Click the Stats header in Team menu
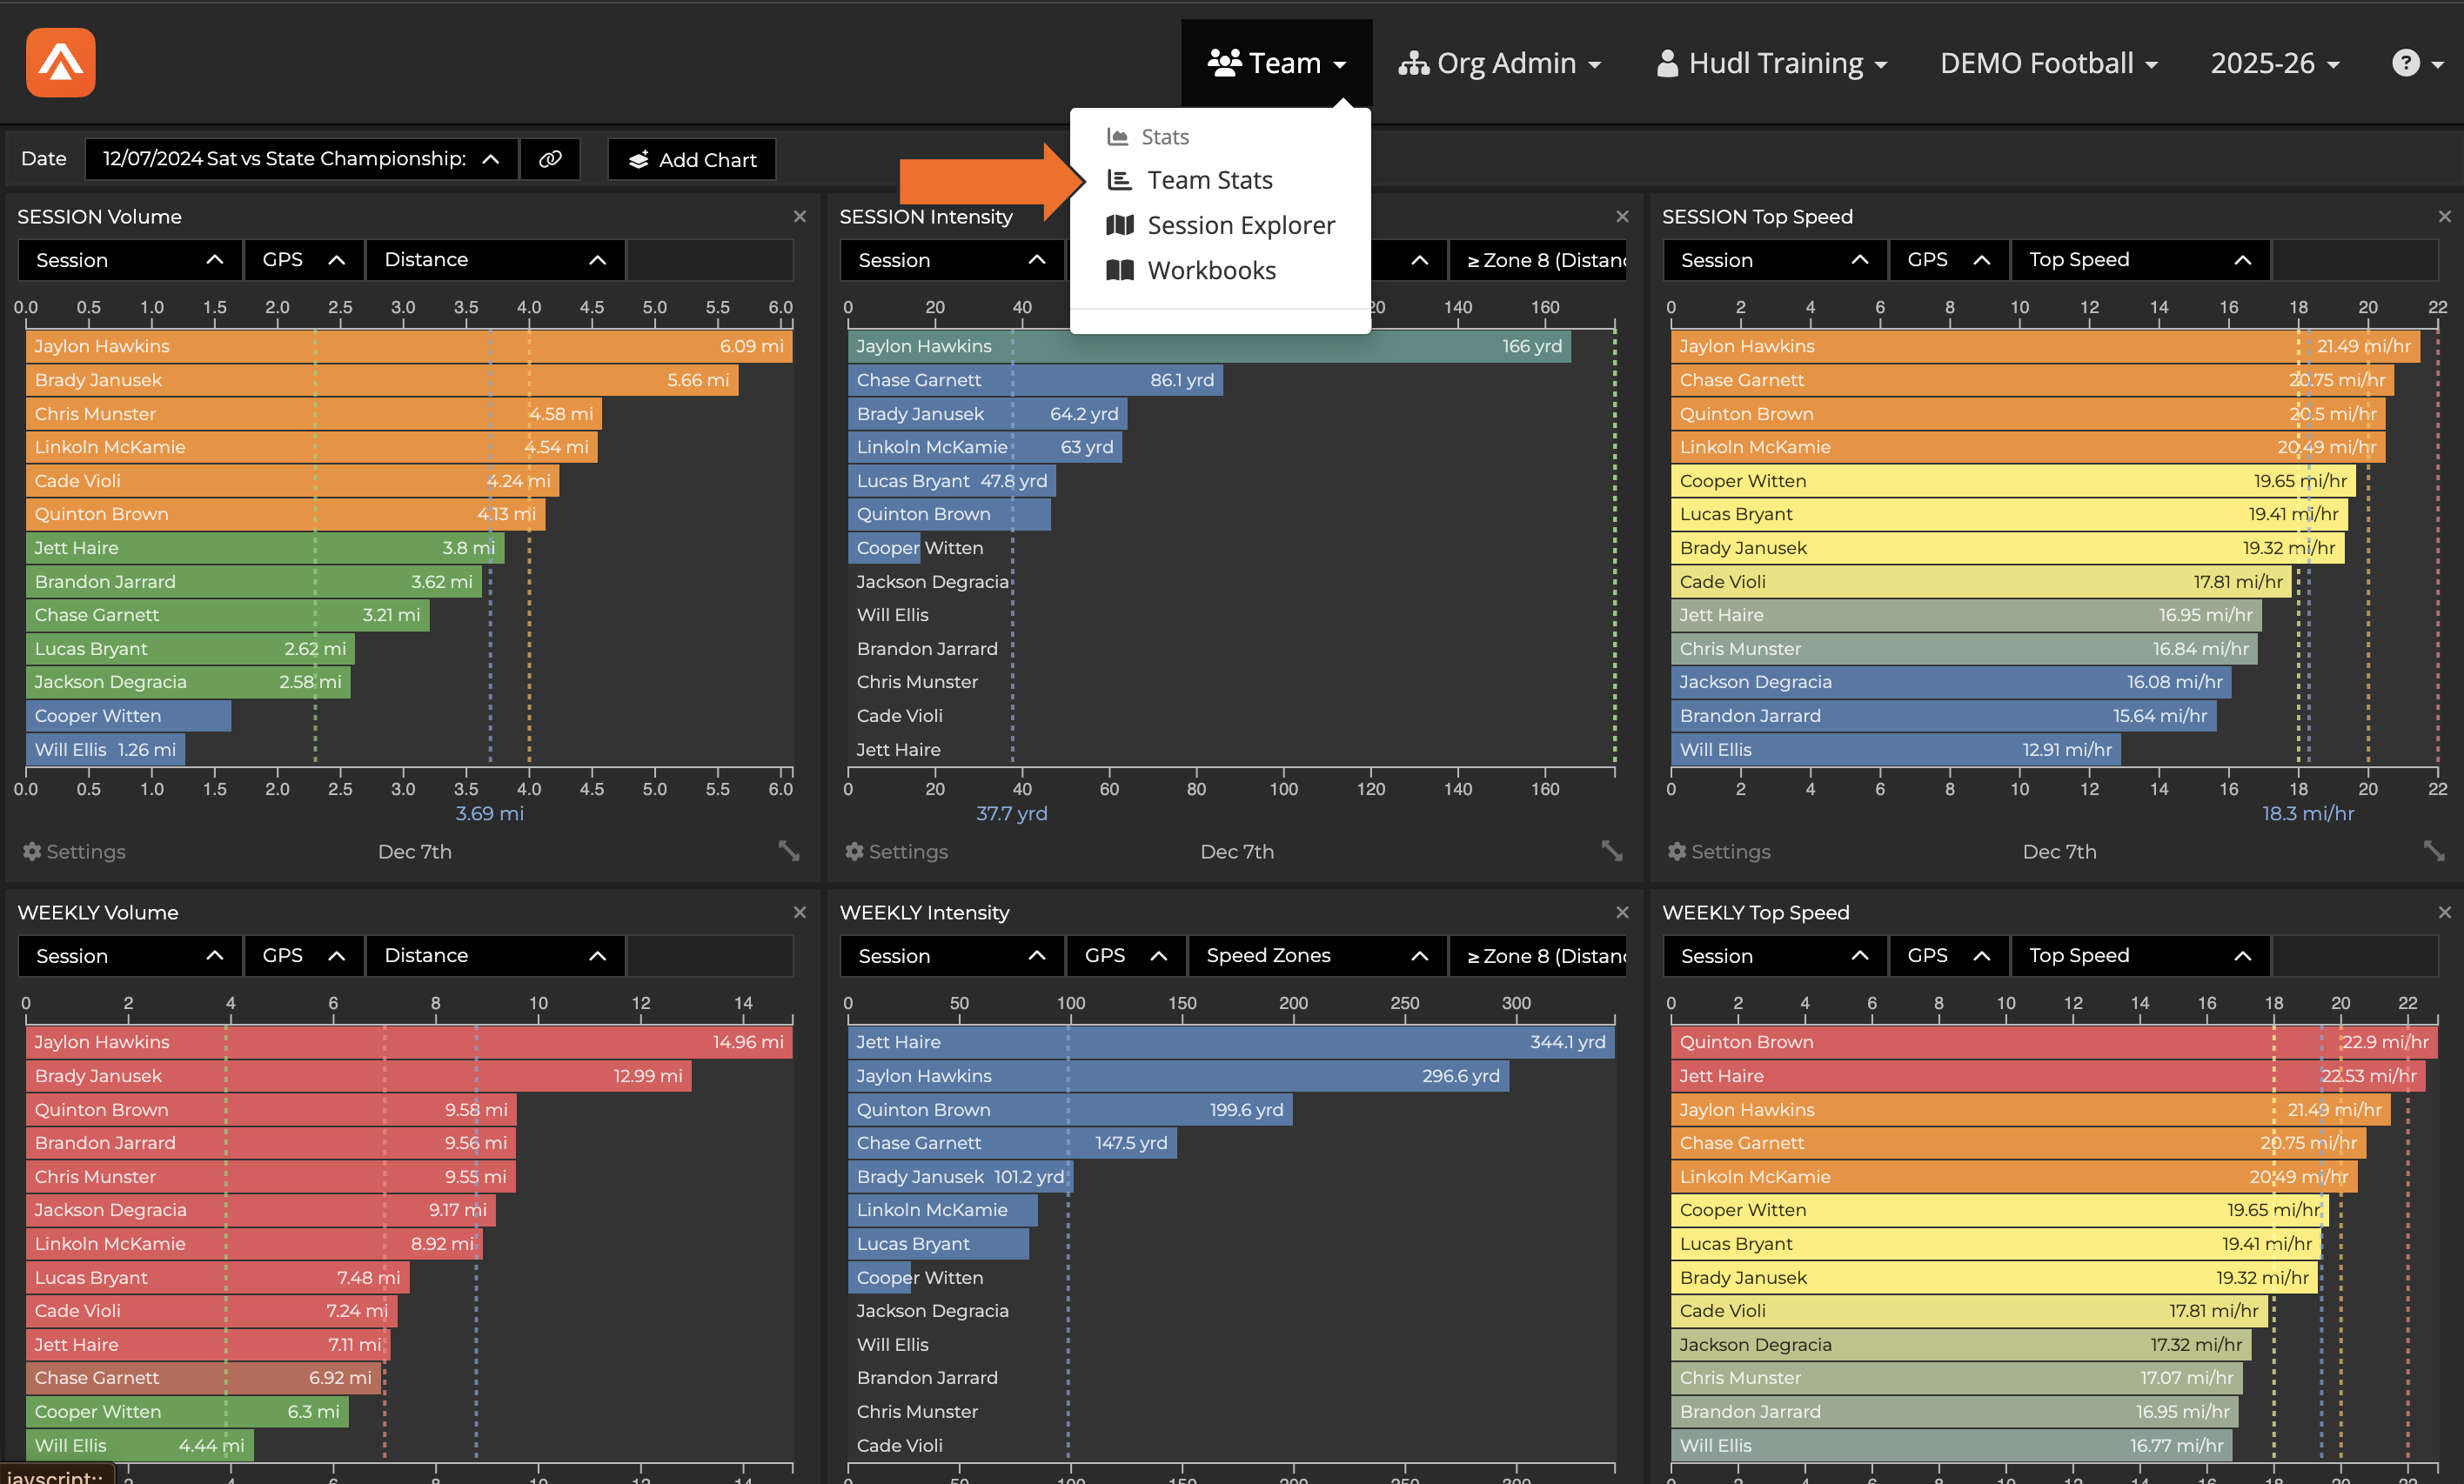Viewport: 2464px width, 1484px height. tap(1148, 137)
